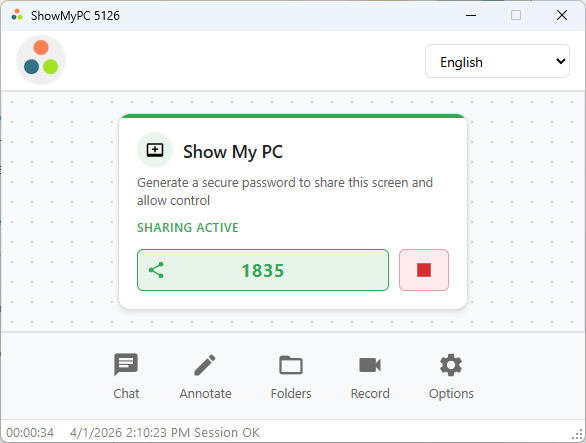This screenshot has width=586, height=443.
Task: Open the English language dropdown
Action: (497, 61)
